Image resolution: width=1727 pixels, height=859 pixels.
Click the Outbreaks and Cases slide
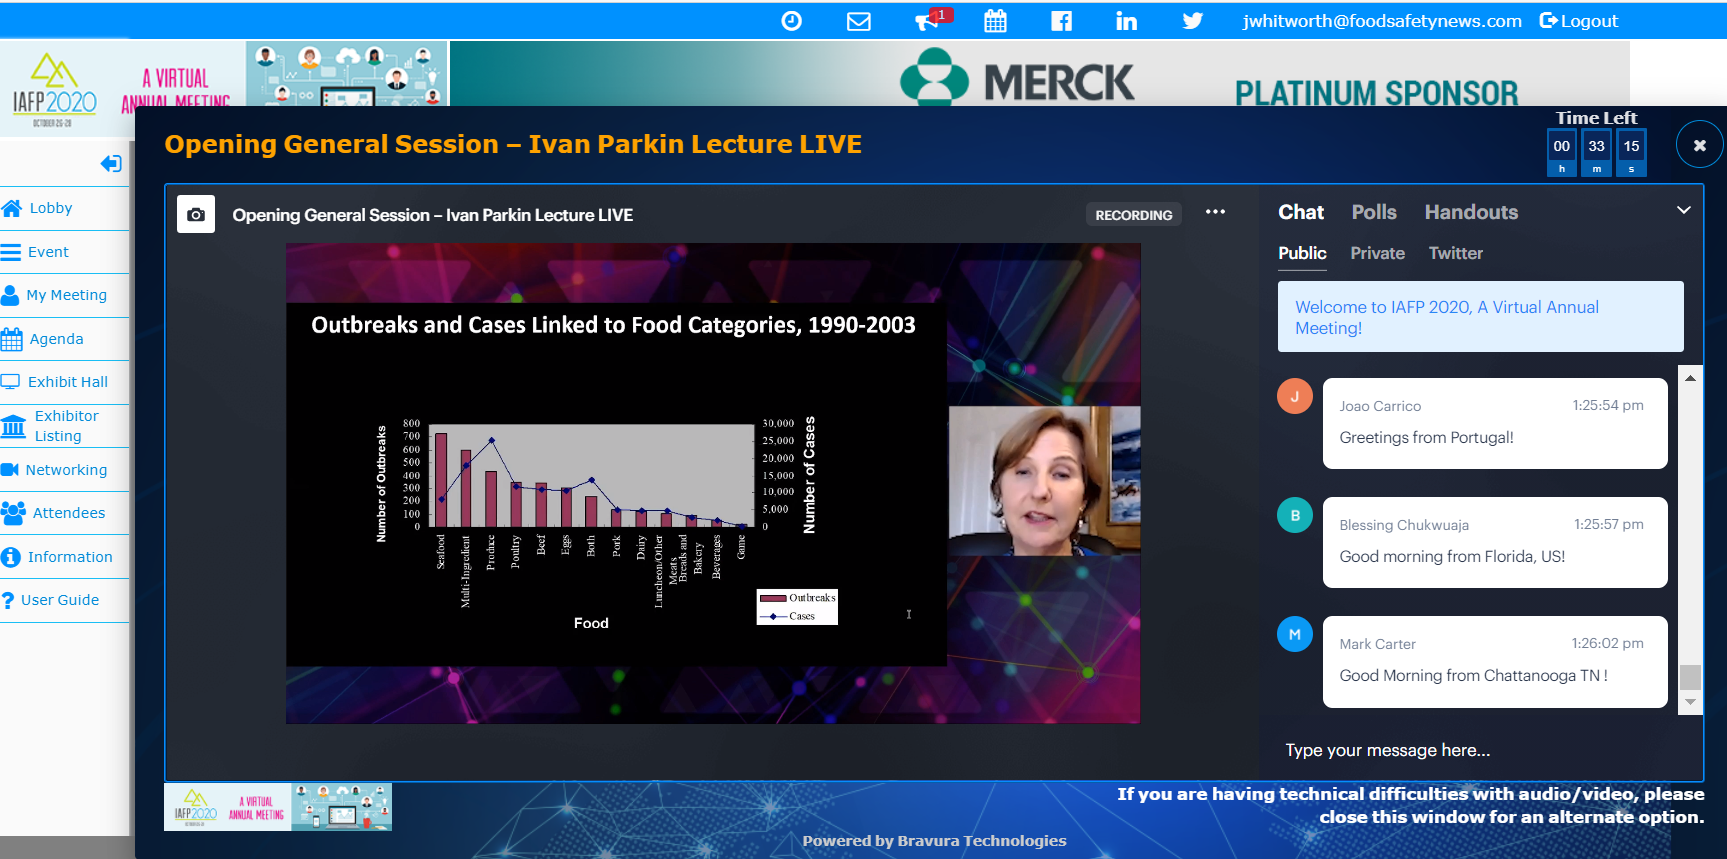click(x=616, y=485)
